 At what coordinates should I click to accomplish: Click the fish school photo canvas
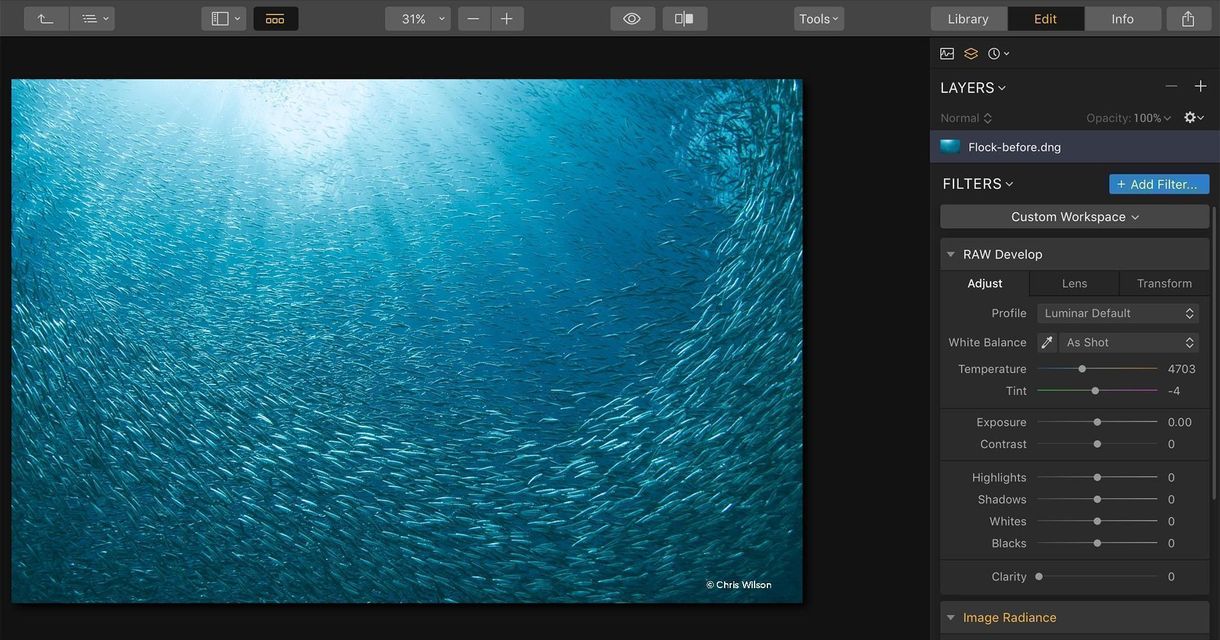pos(407,341)
